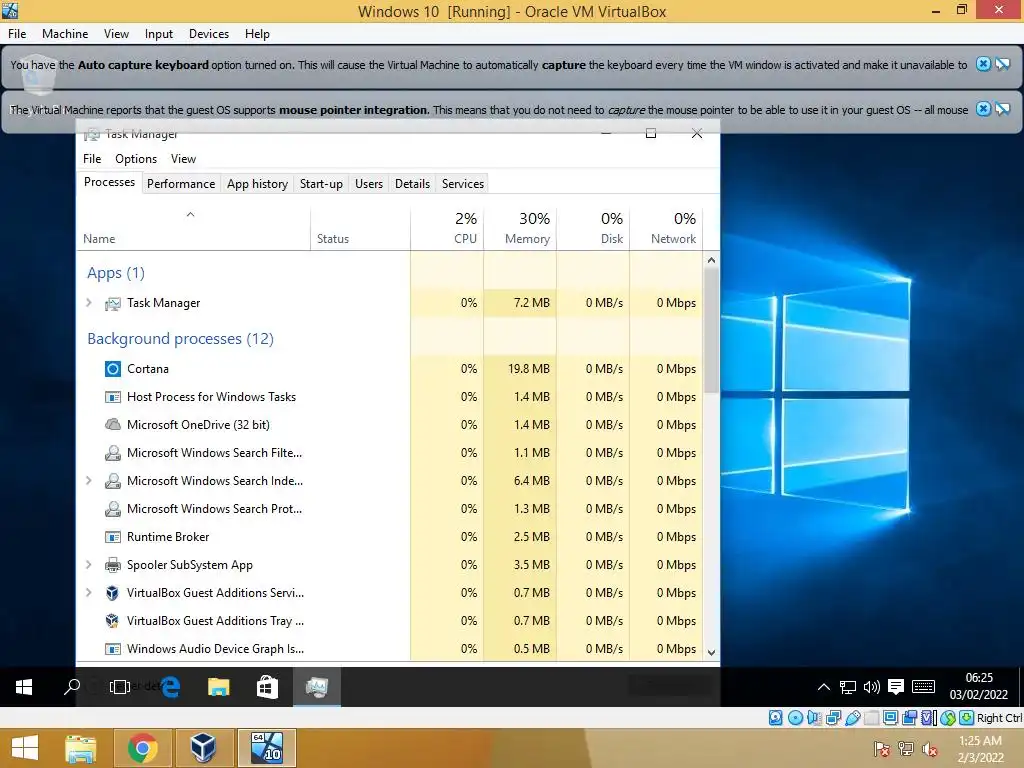The width and height of the screenshot is (1024, 768).
Task: Open the guest touch keyboard icon
Action: pos(923,687)
